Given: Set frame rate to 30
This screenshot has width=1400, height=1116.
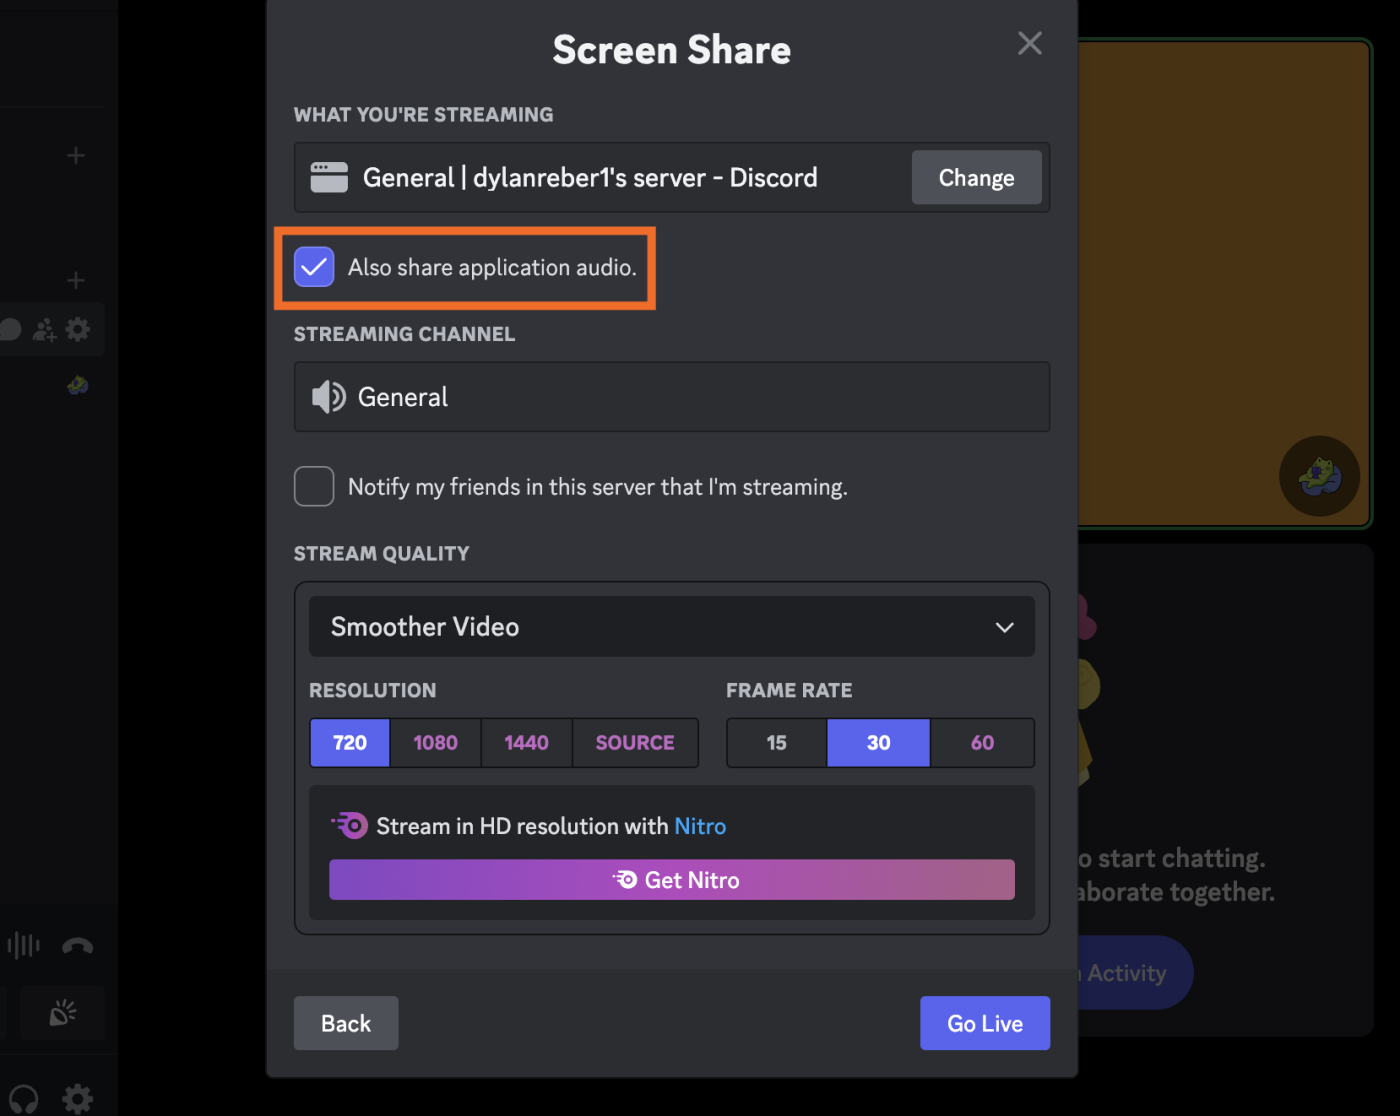Looking at the screenshot, I should 879,743.
